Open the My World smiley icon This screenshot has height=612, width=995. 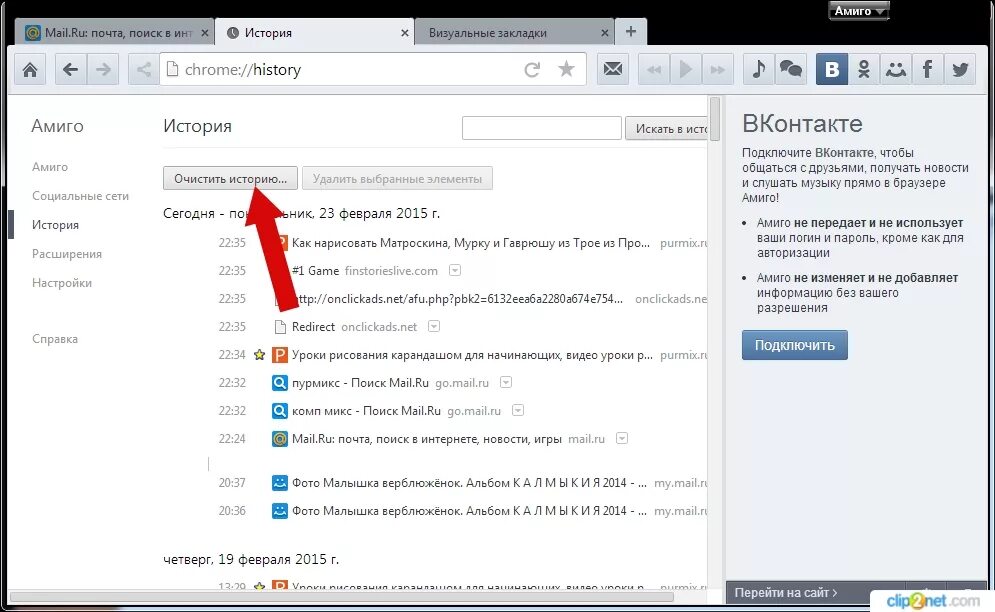click(895, 69)
